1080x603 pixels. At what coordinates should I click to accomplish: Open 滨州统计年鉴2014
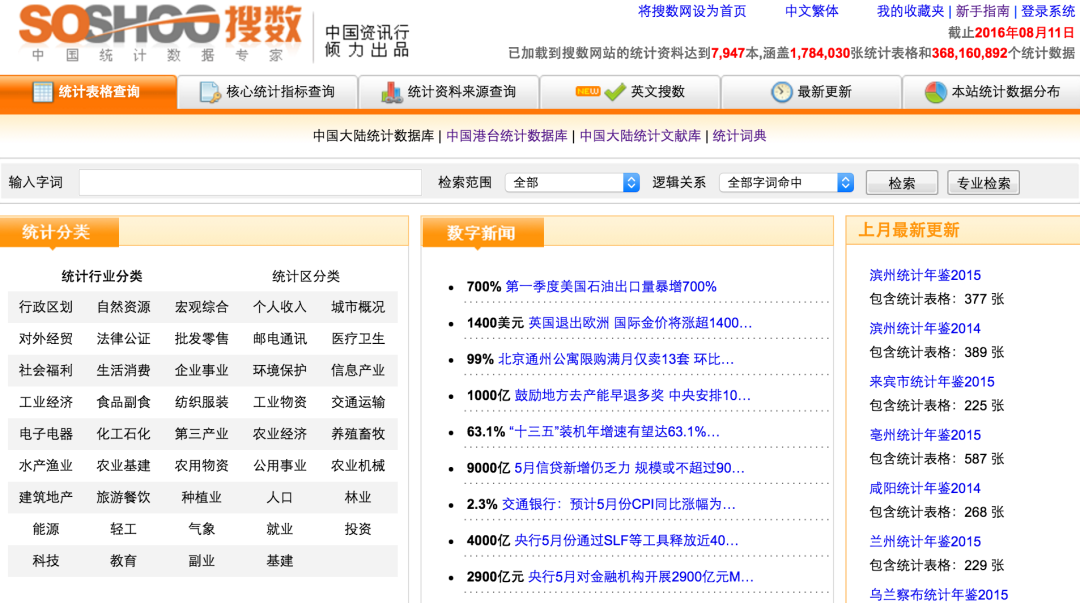click(x=924, y=328)
